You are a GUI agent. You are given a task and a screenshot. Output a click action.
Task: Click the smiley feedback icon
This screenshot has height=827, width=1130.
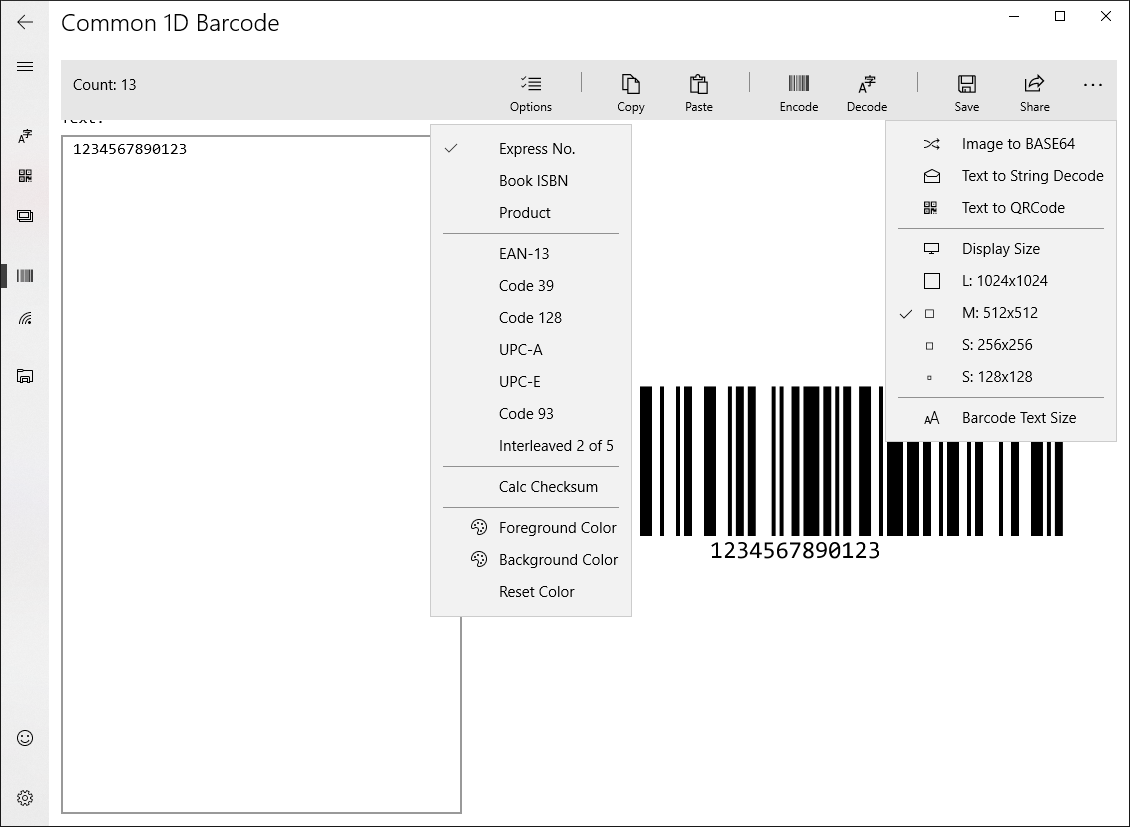pyautogui.click(x=25, y=738)
